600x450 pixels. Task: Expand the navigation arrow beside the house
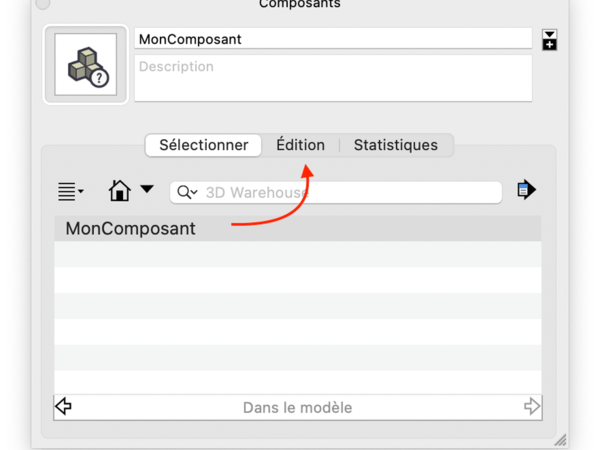point(147,189)
